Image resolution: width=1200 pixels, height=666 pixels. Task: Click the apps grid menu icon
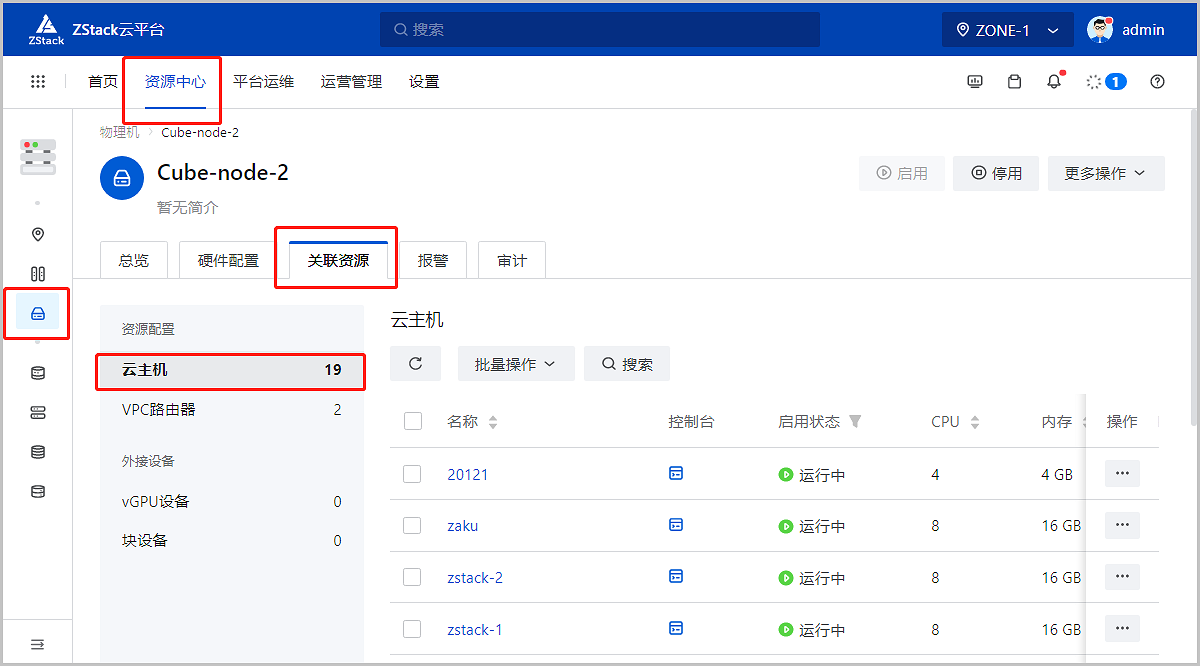[x=38, y=82]
